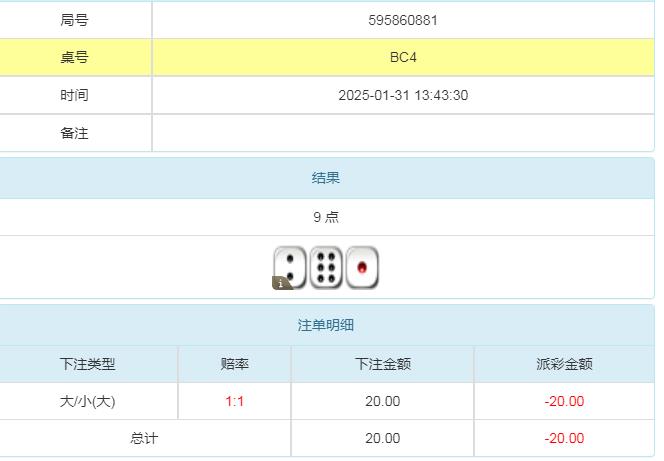
Task: Click the 下注类型 column header
Action: pyautogui.click(x=88, y=364)
